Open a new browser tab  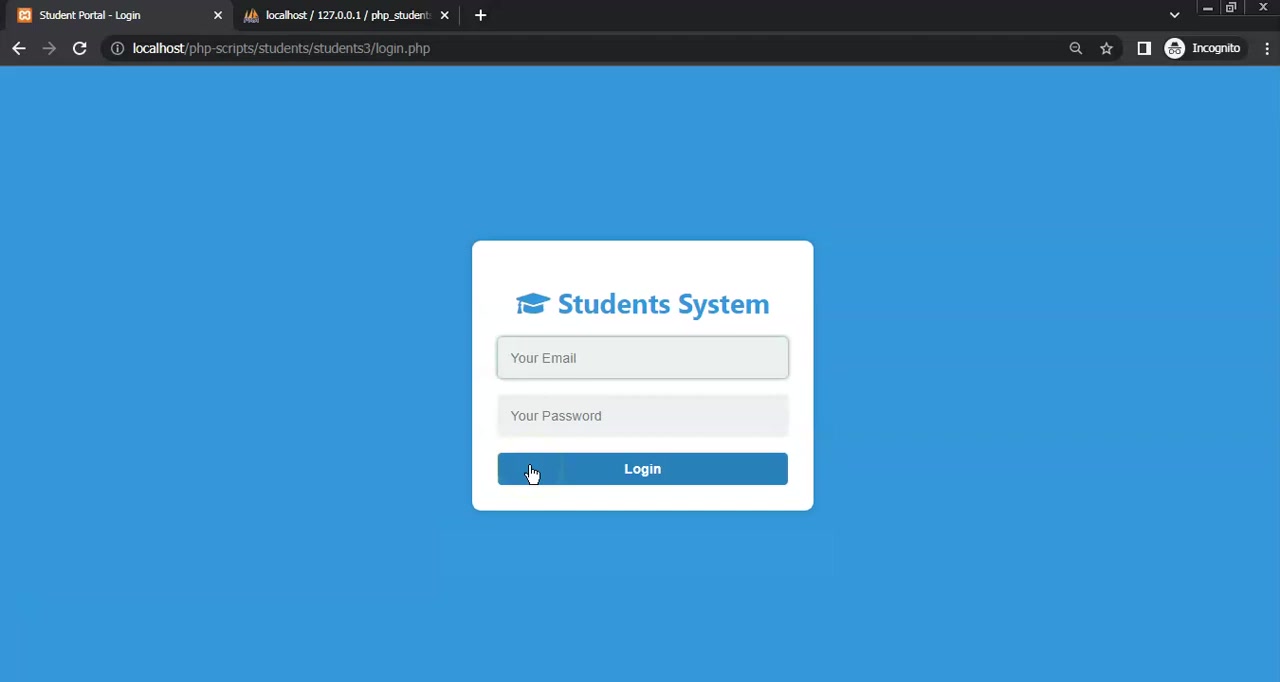pos(480,15)
